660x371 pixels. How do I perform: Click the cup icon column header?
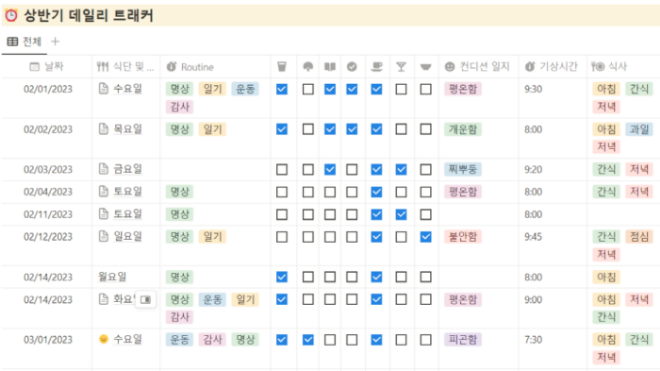pyautogui.click(x=282, y=67)
